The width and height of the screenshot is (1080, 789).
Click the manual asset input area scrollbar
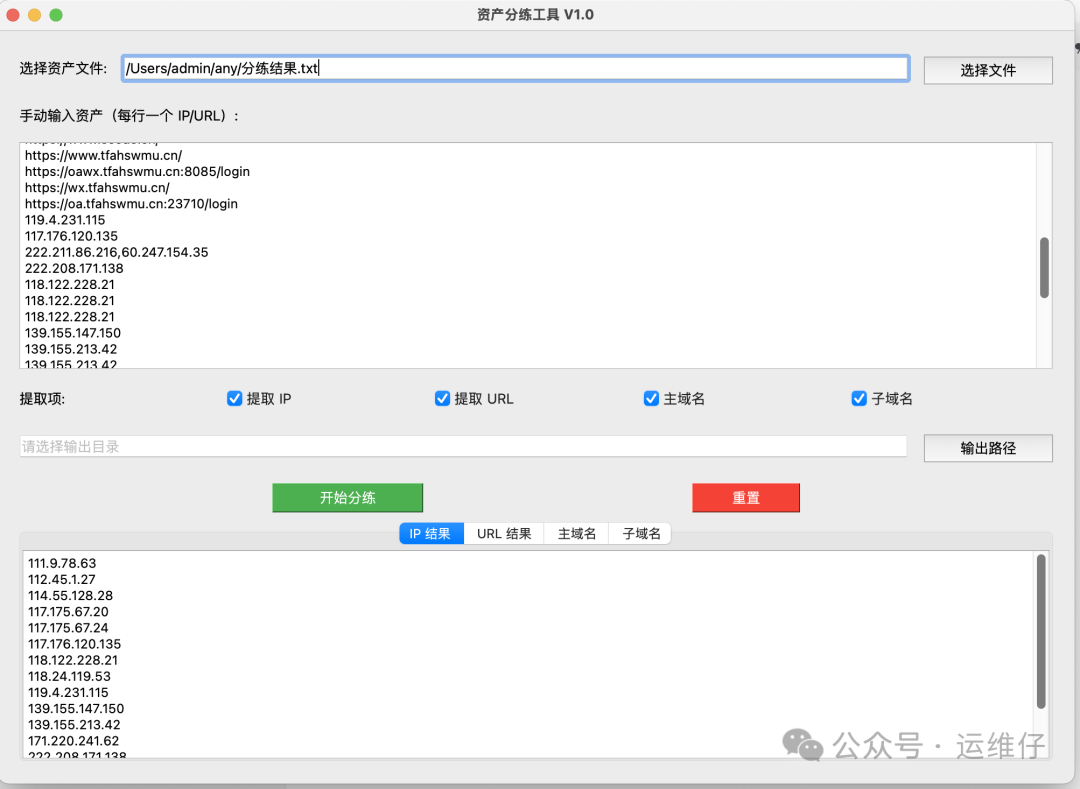1044,267
